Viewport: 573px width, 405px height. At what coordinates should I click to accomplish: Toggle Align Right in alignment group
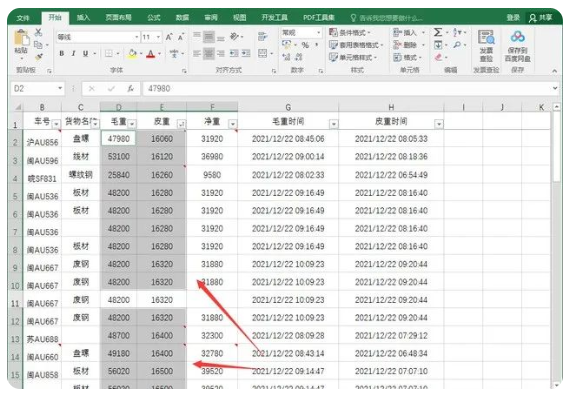coord(221,54)
